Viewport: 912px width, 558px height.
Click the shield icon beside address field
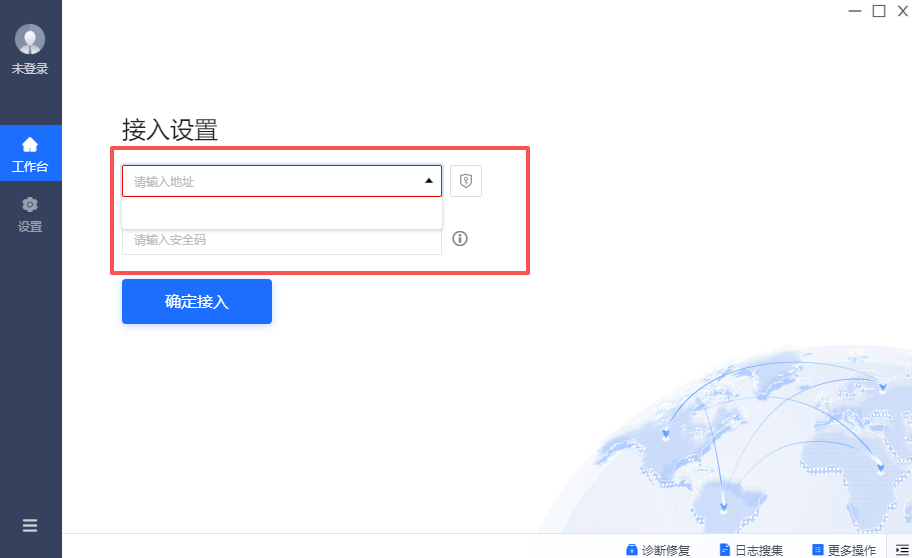point(466,181)
